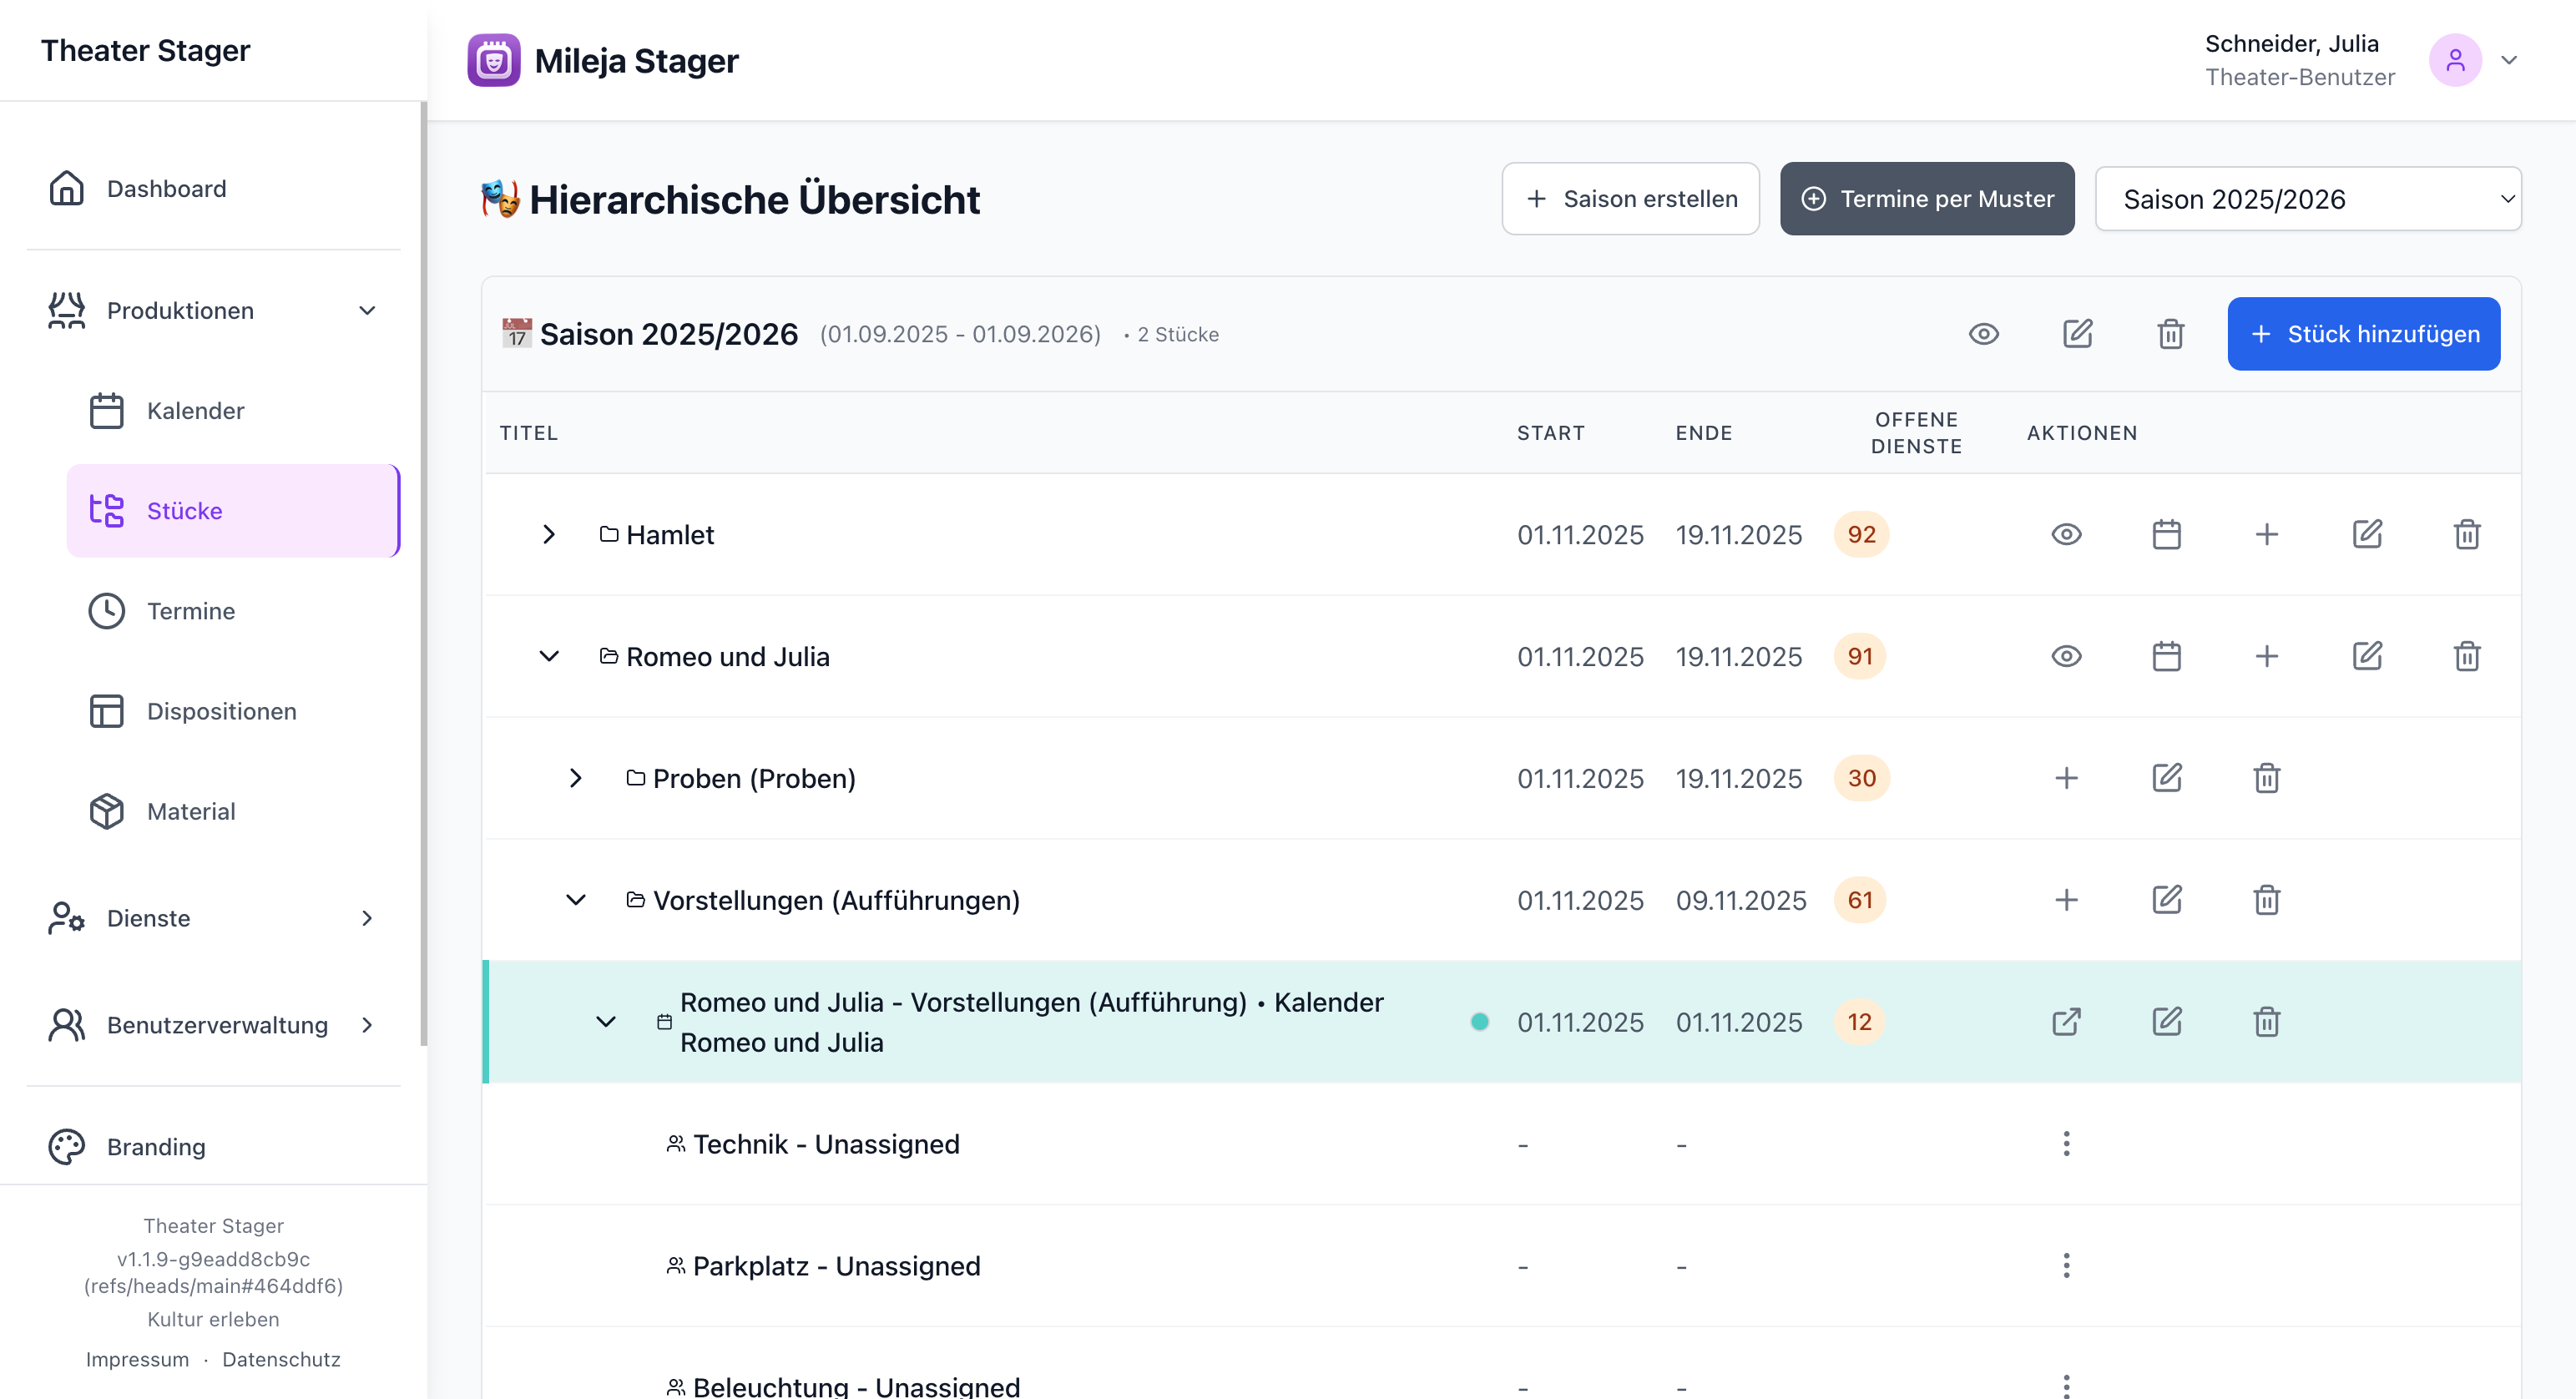Toggle visibility of the Hamlet row
Image resolution: width=2576 pixels, height=1399 pixels.
pyautogui.click(x=2066, y=534)
